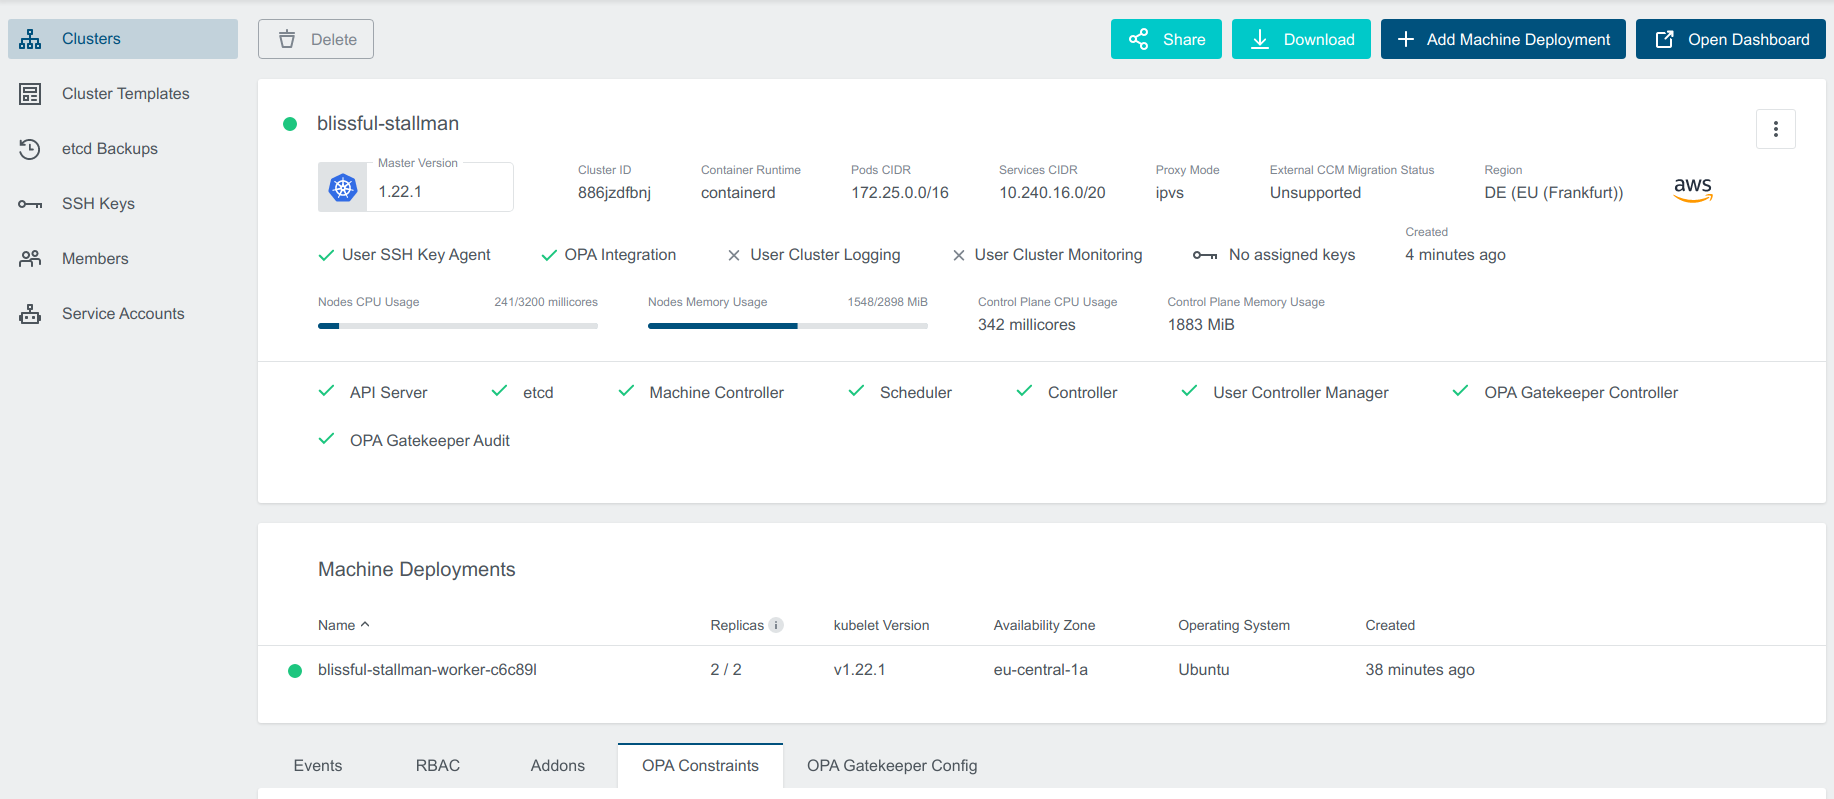Click the etcd health checkmark icon
This screenshot has height=799, width=1834.
(x=499, y=391)
